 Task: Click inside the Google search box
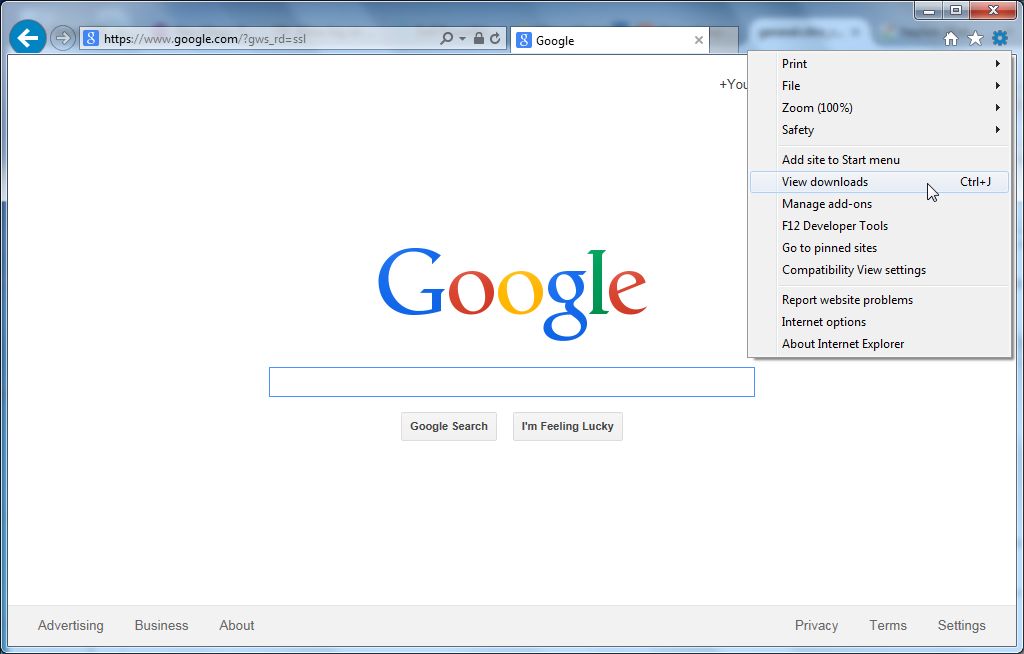[x=511, y=382]
